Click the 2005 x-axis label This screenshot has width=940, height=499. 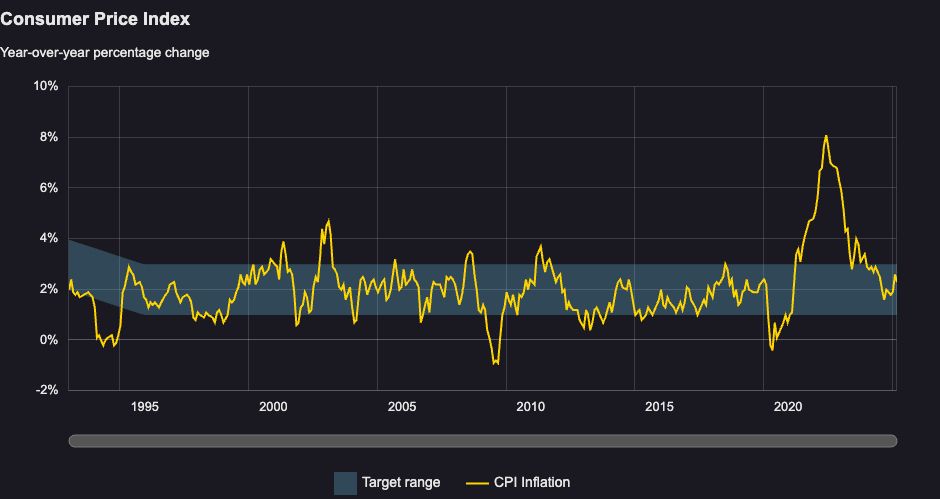click(402, 407)
